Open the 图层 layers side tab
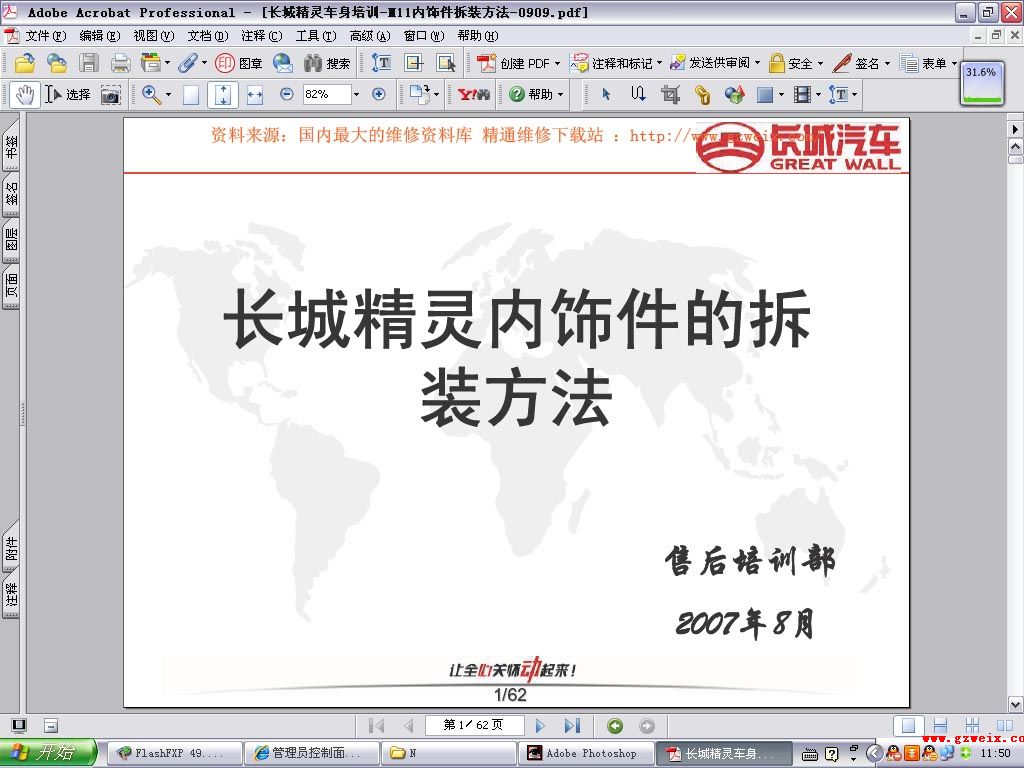 (11, 240)
